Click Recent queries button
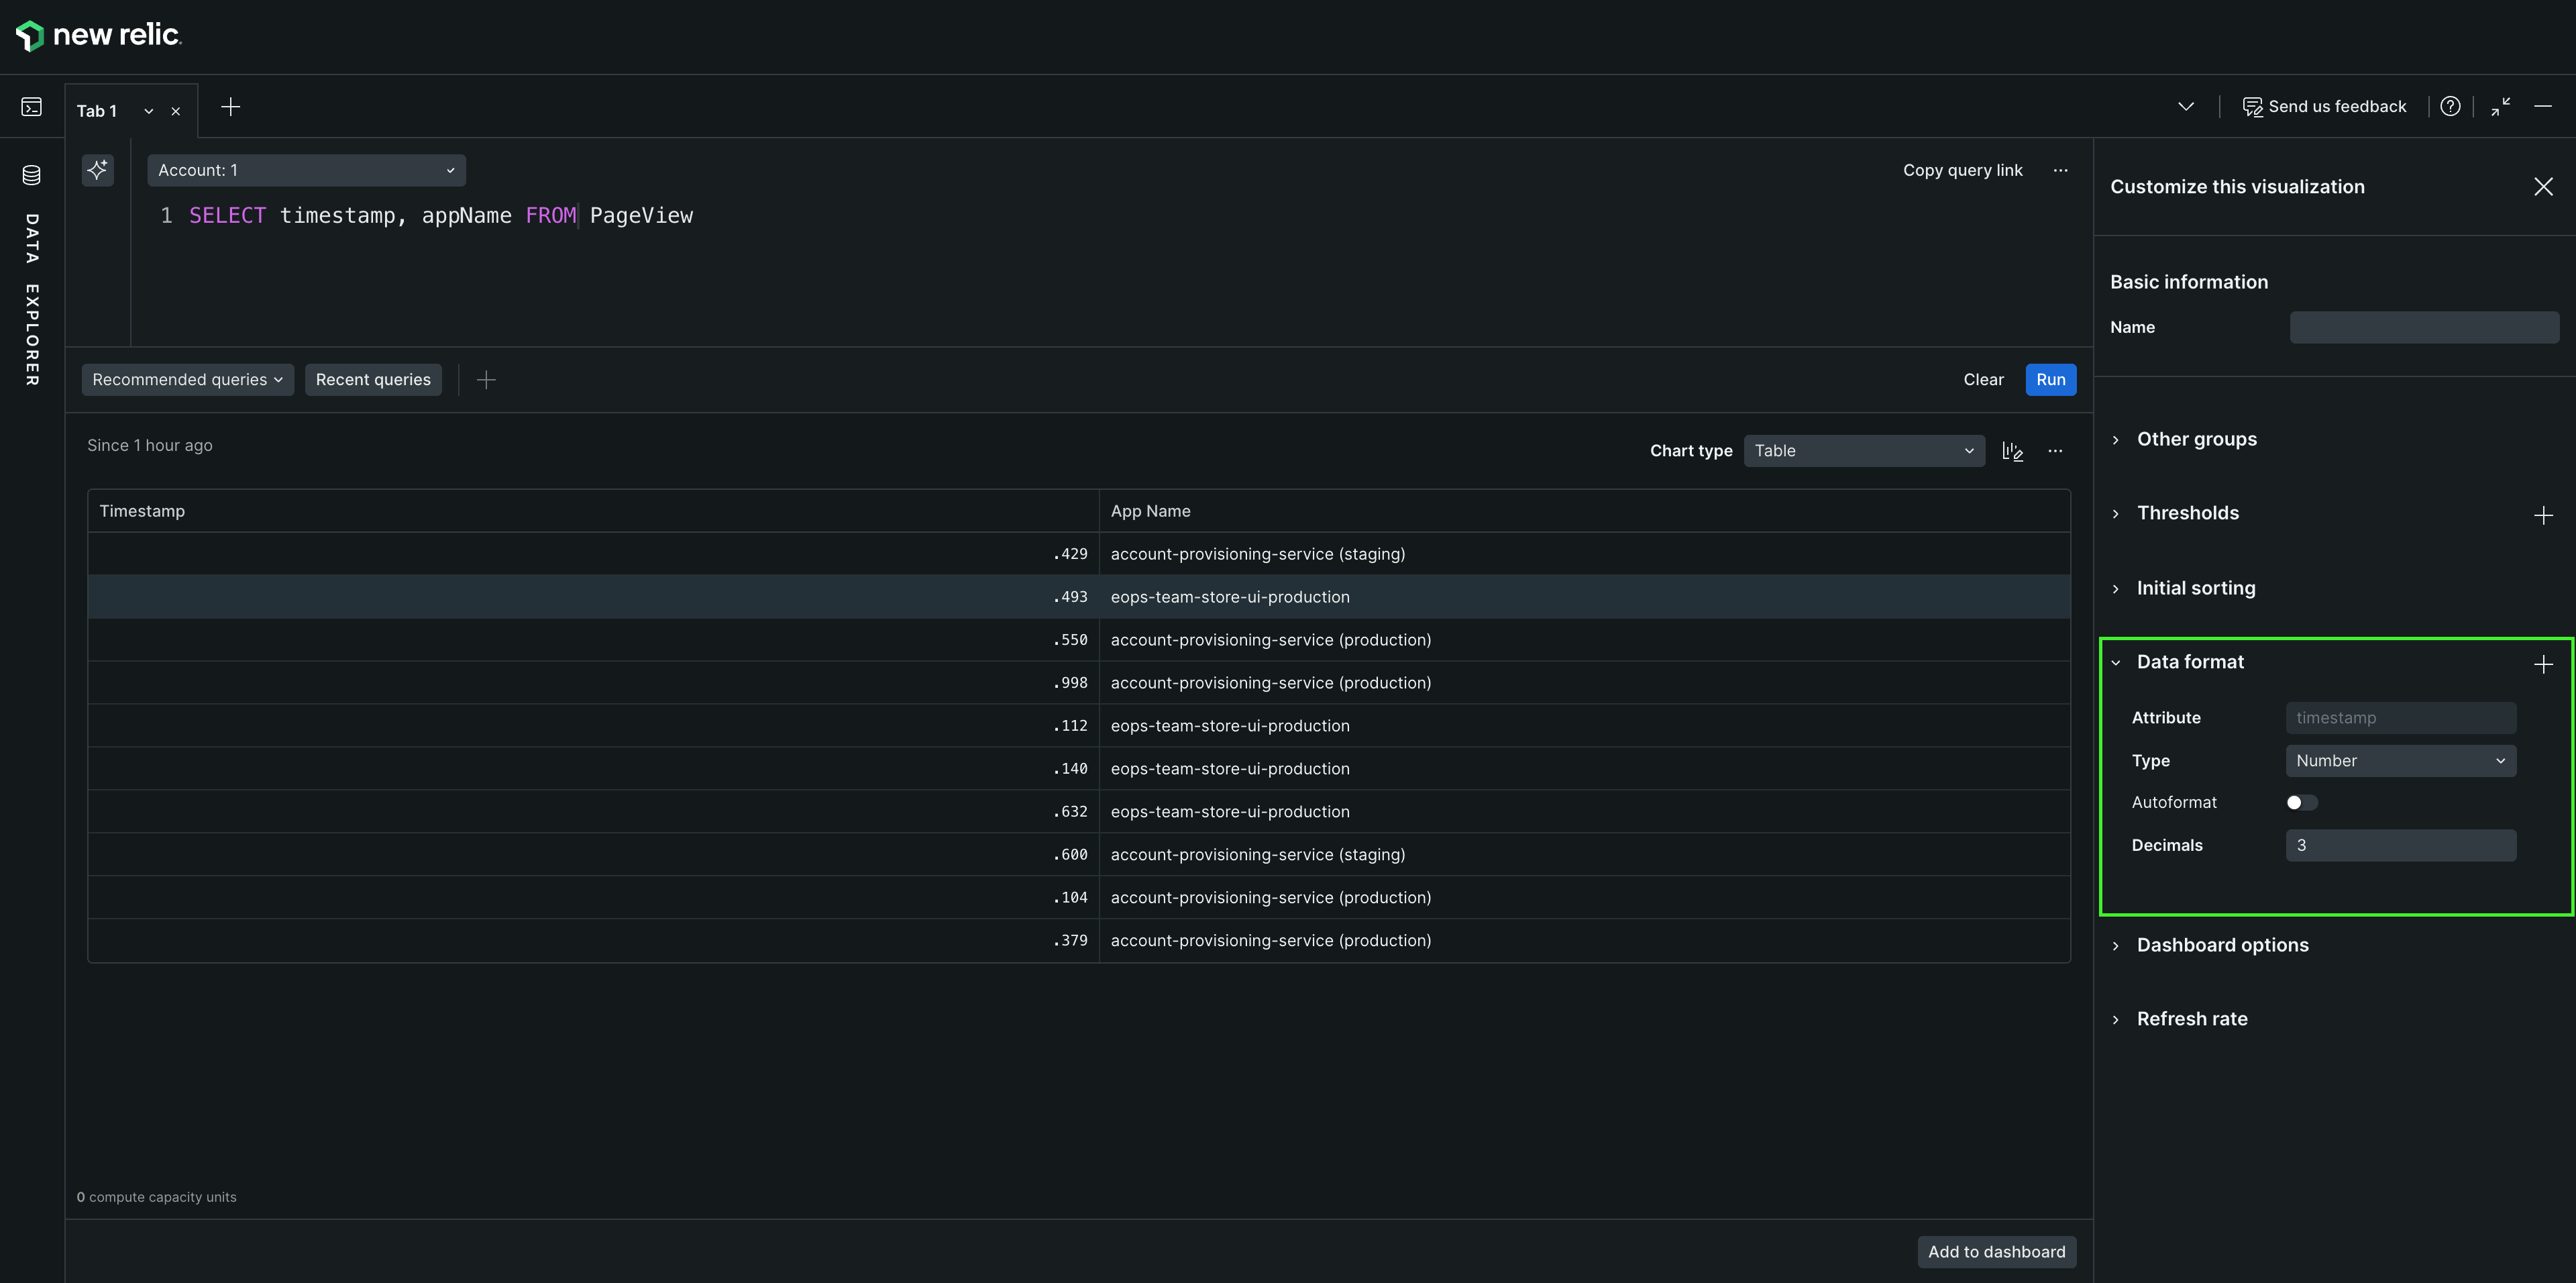Image resolution: width=2576 pixels, height=1283 pixels. tap(373, 379)
